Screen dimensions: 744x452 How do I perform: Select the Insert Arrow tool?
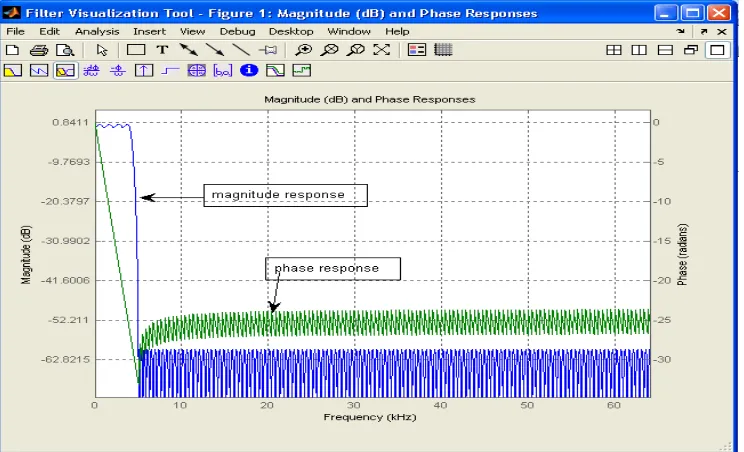tap(215, 50)
